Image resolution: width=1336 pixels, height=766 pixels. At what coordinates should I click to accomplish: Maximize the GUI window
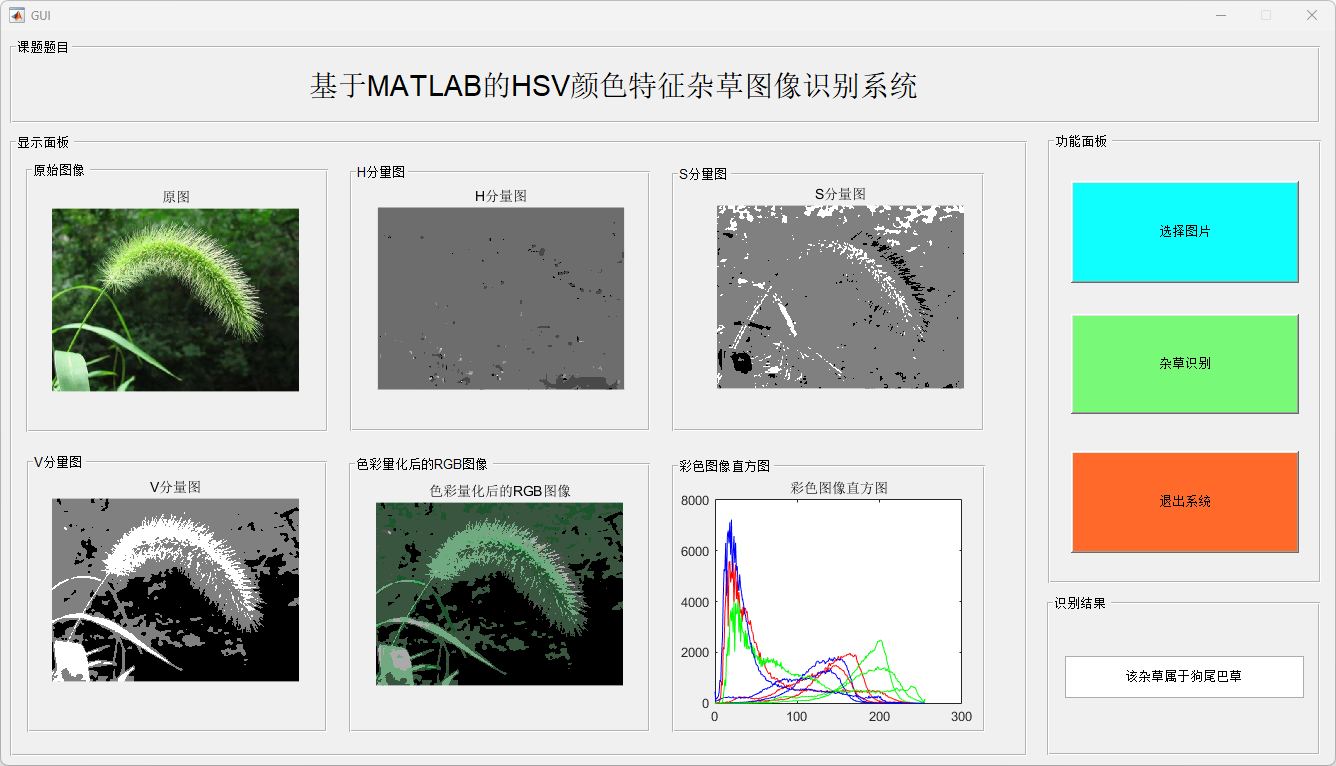pyautogui.click(x=1266, y=15)
